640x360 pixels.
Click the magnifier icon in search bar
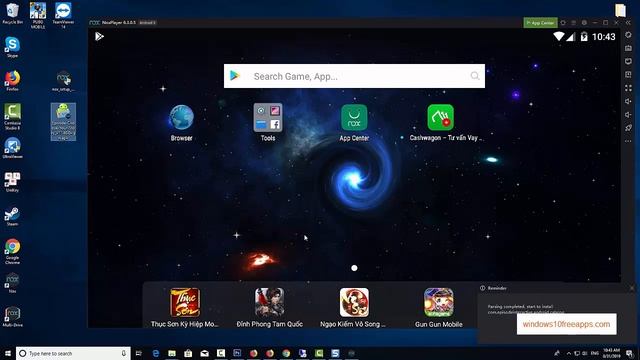(475, 76)
